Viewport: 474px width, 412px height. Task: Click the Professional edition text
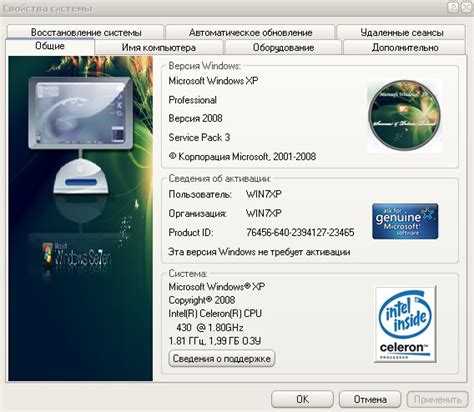[193, 100]
